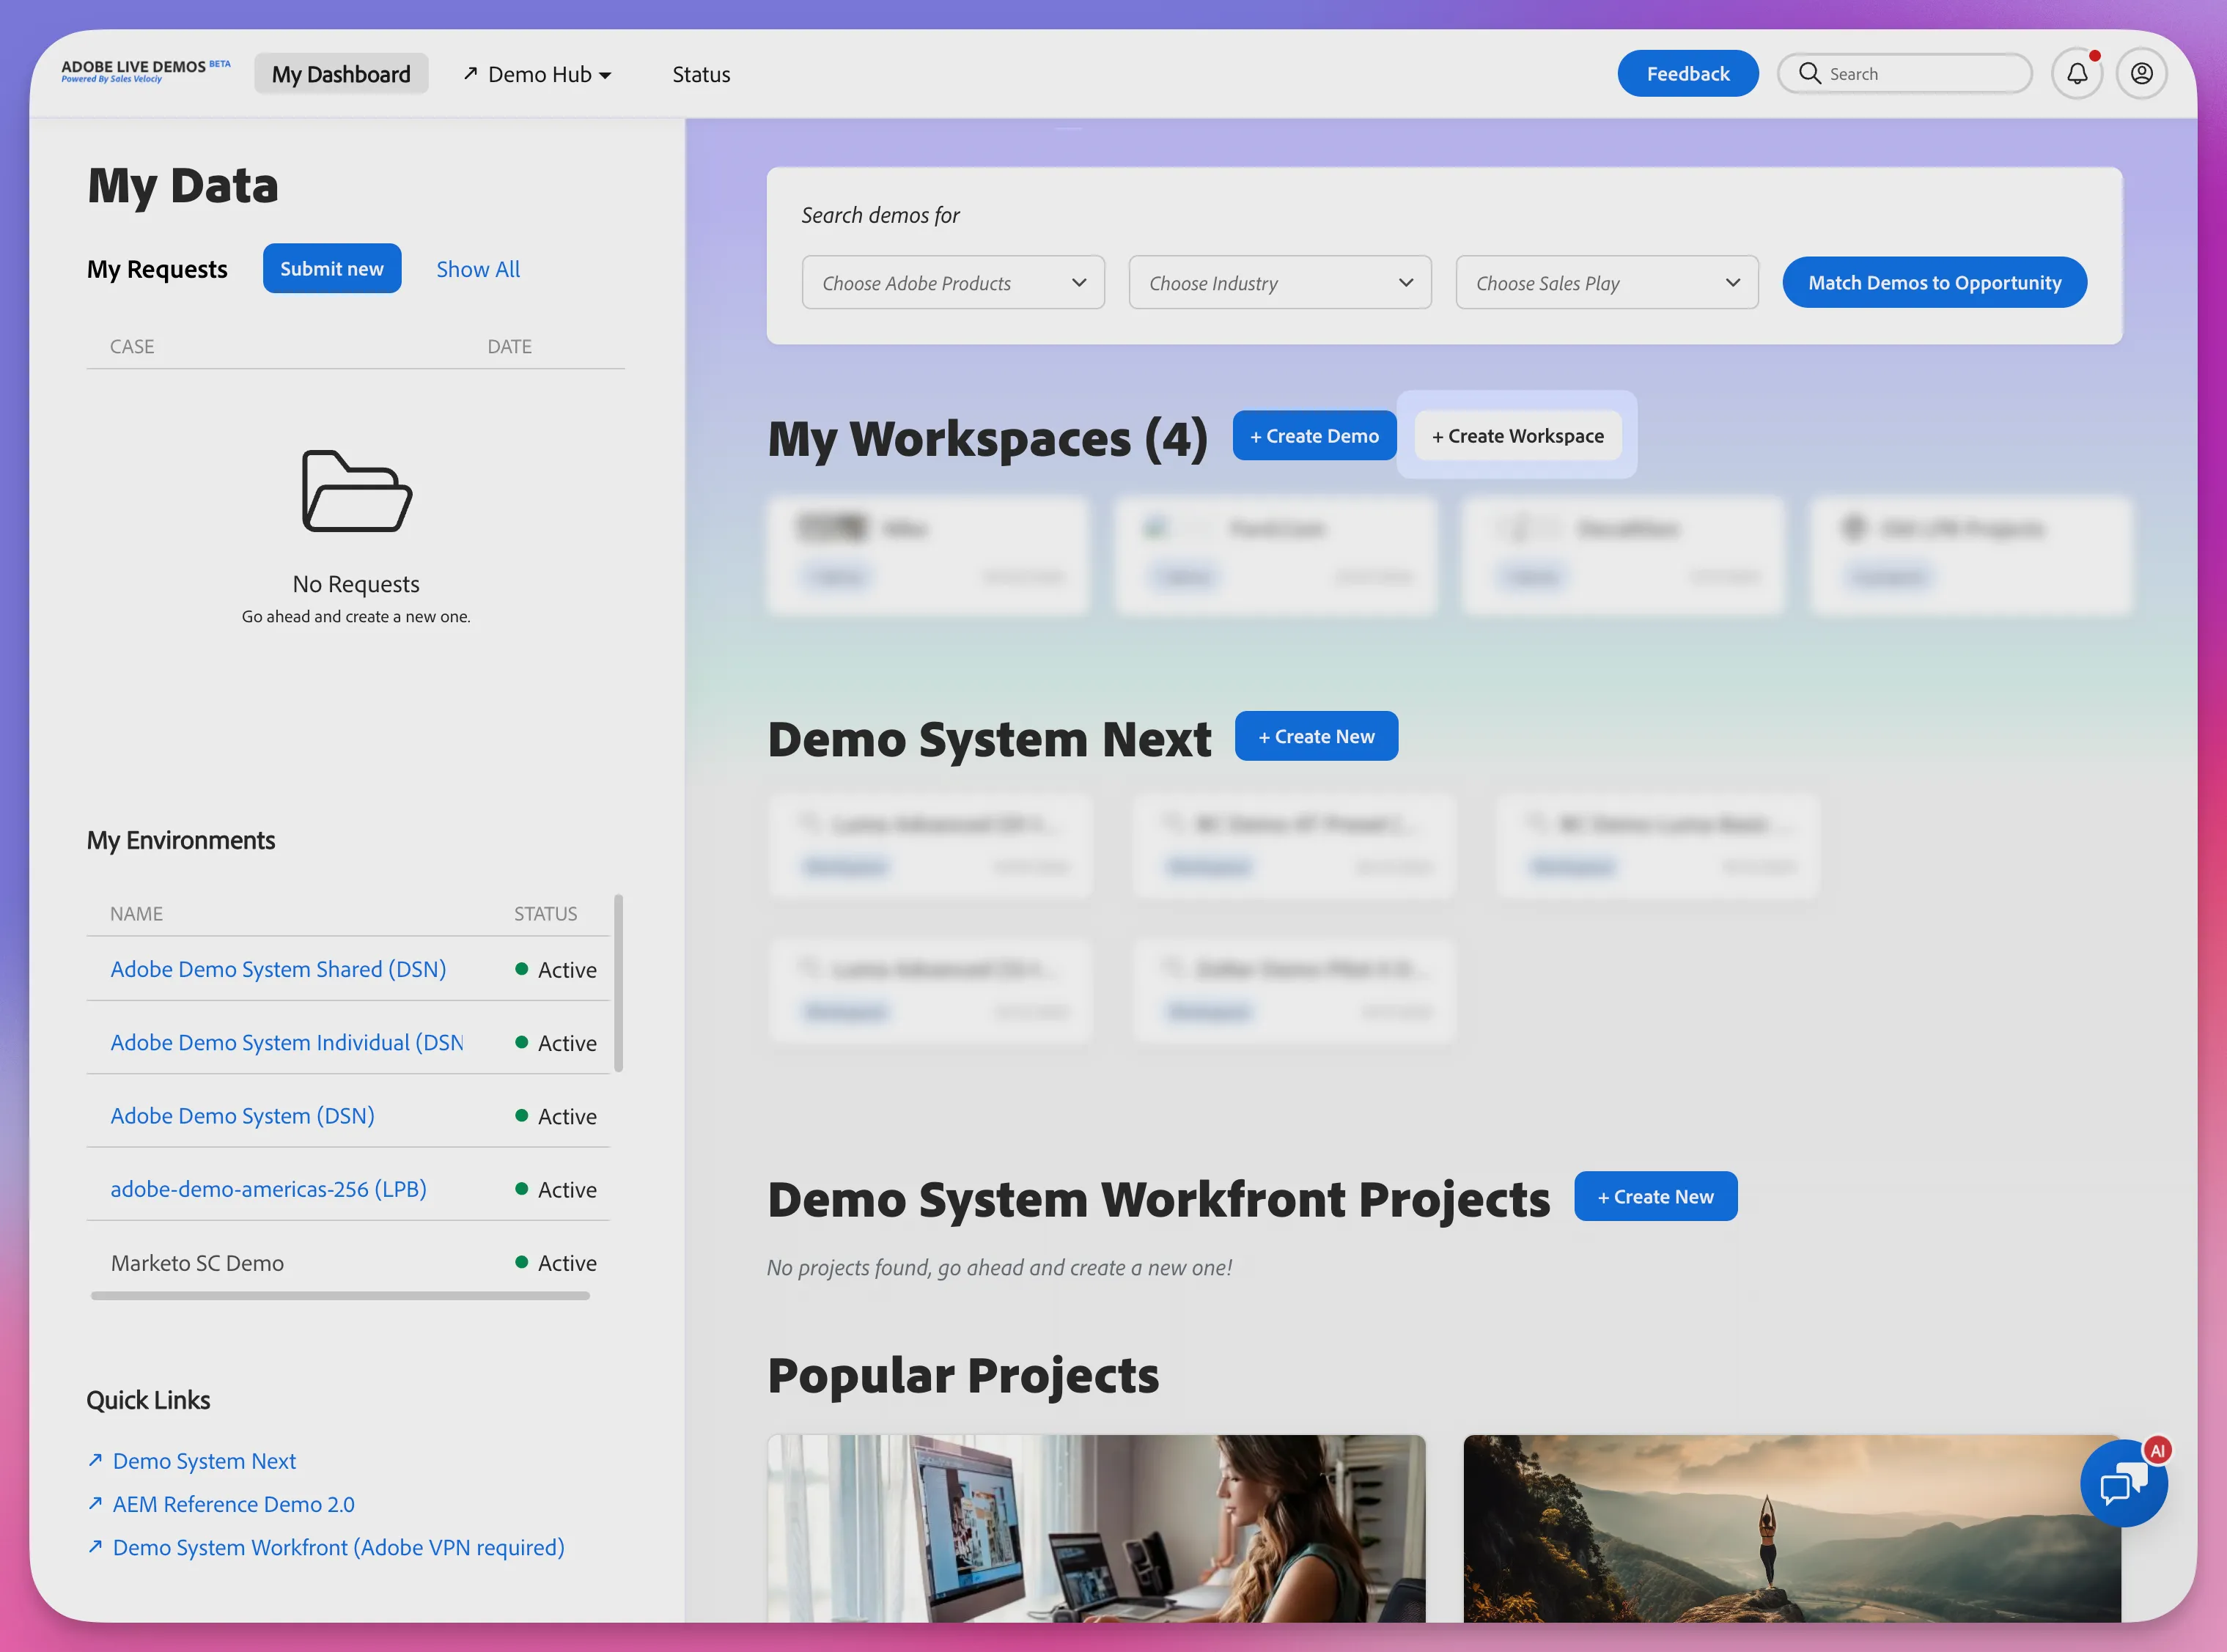The height and width of the screenshot is (1652, 2227).
Task: Open the AEM Reference Demo 2.0 quick link
Action: pyautogui.click(x=233, y=1503)
